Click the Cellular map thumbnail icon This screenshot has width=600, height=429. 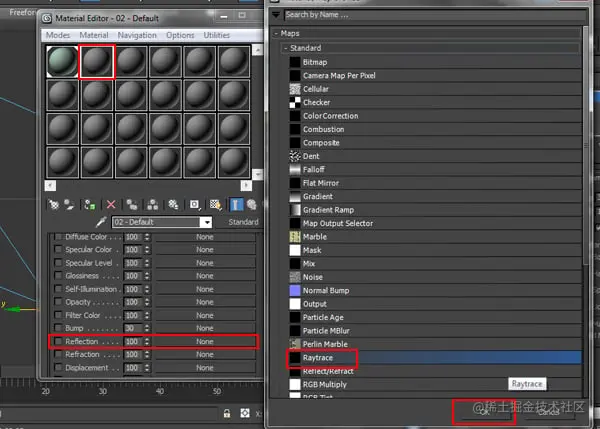(295, 89)
